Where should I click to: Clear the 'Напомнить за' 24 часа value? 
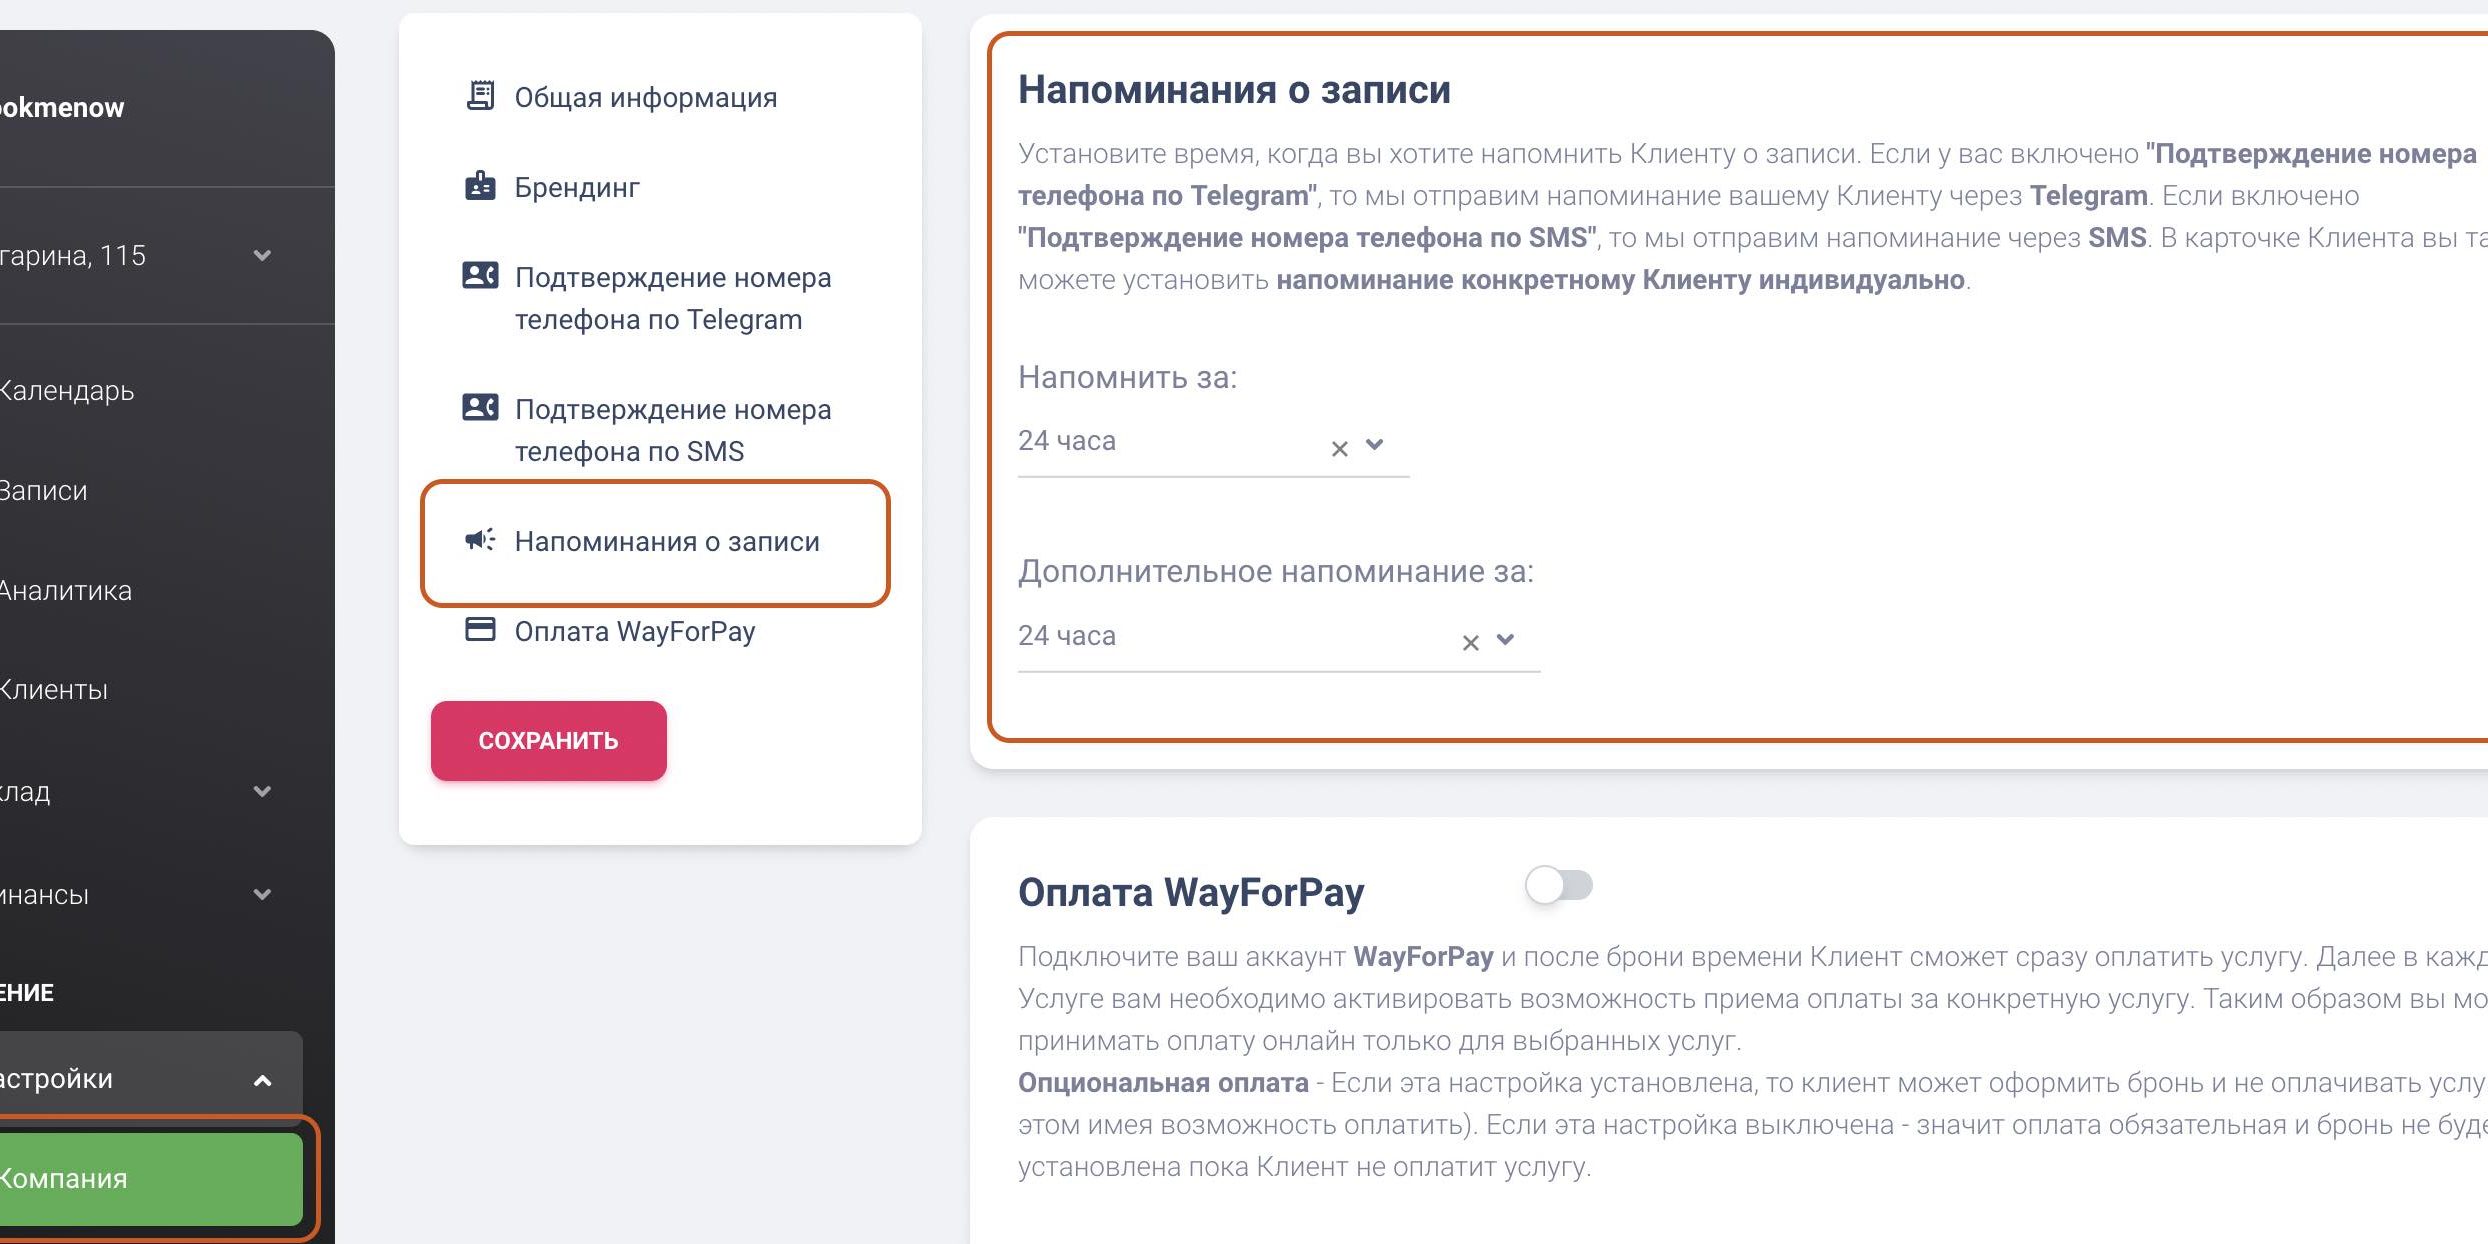coord(1340,449)
